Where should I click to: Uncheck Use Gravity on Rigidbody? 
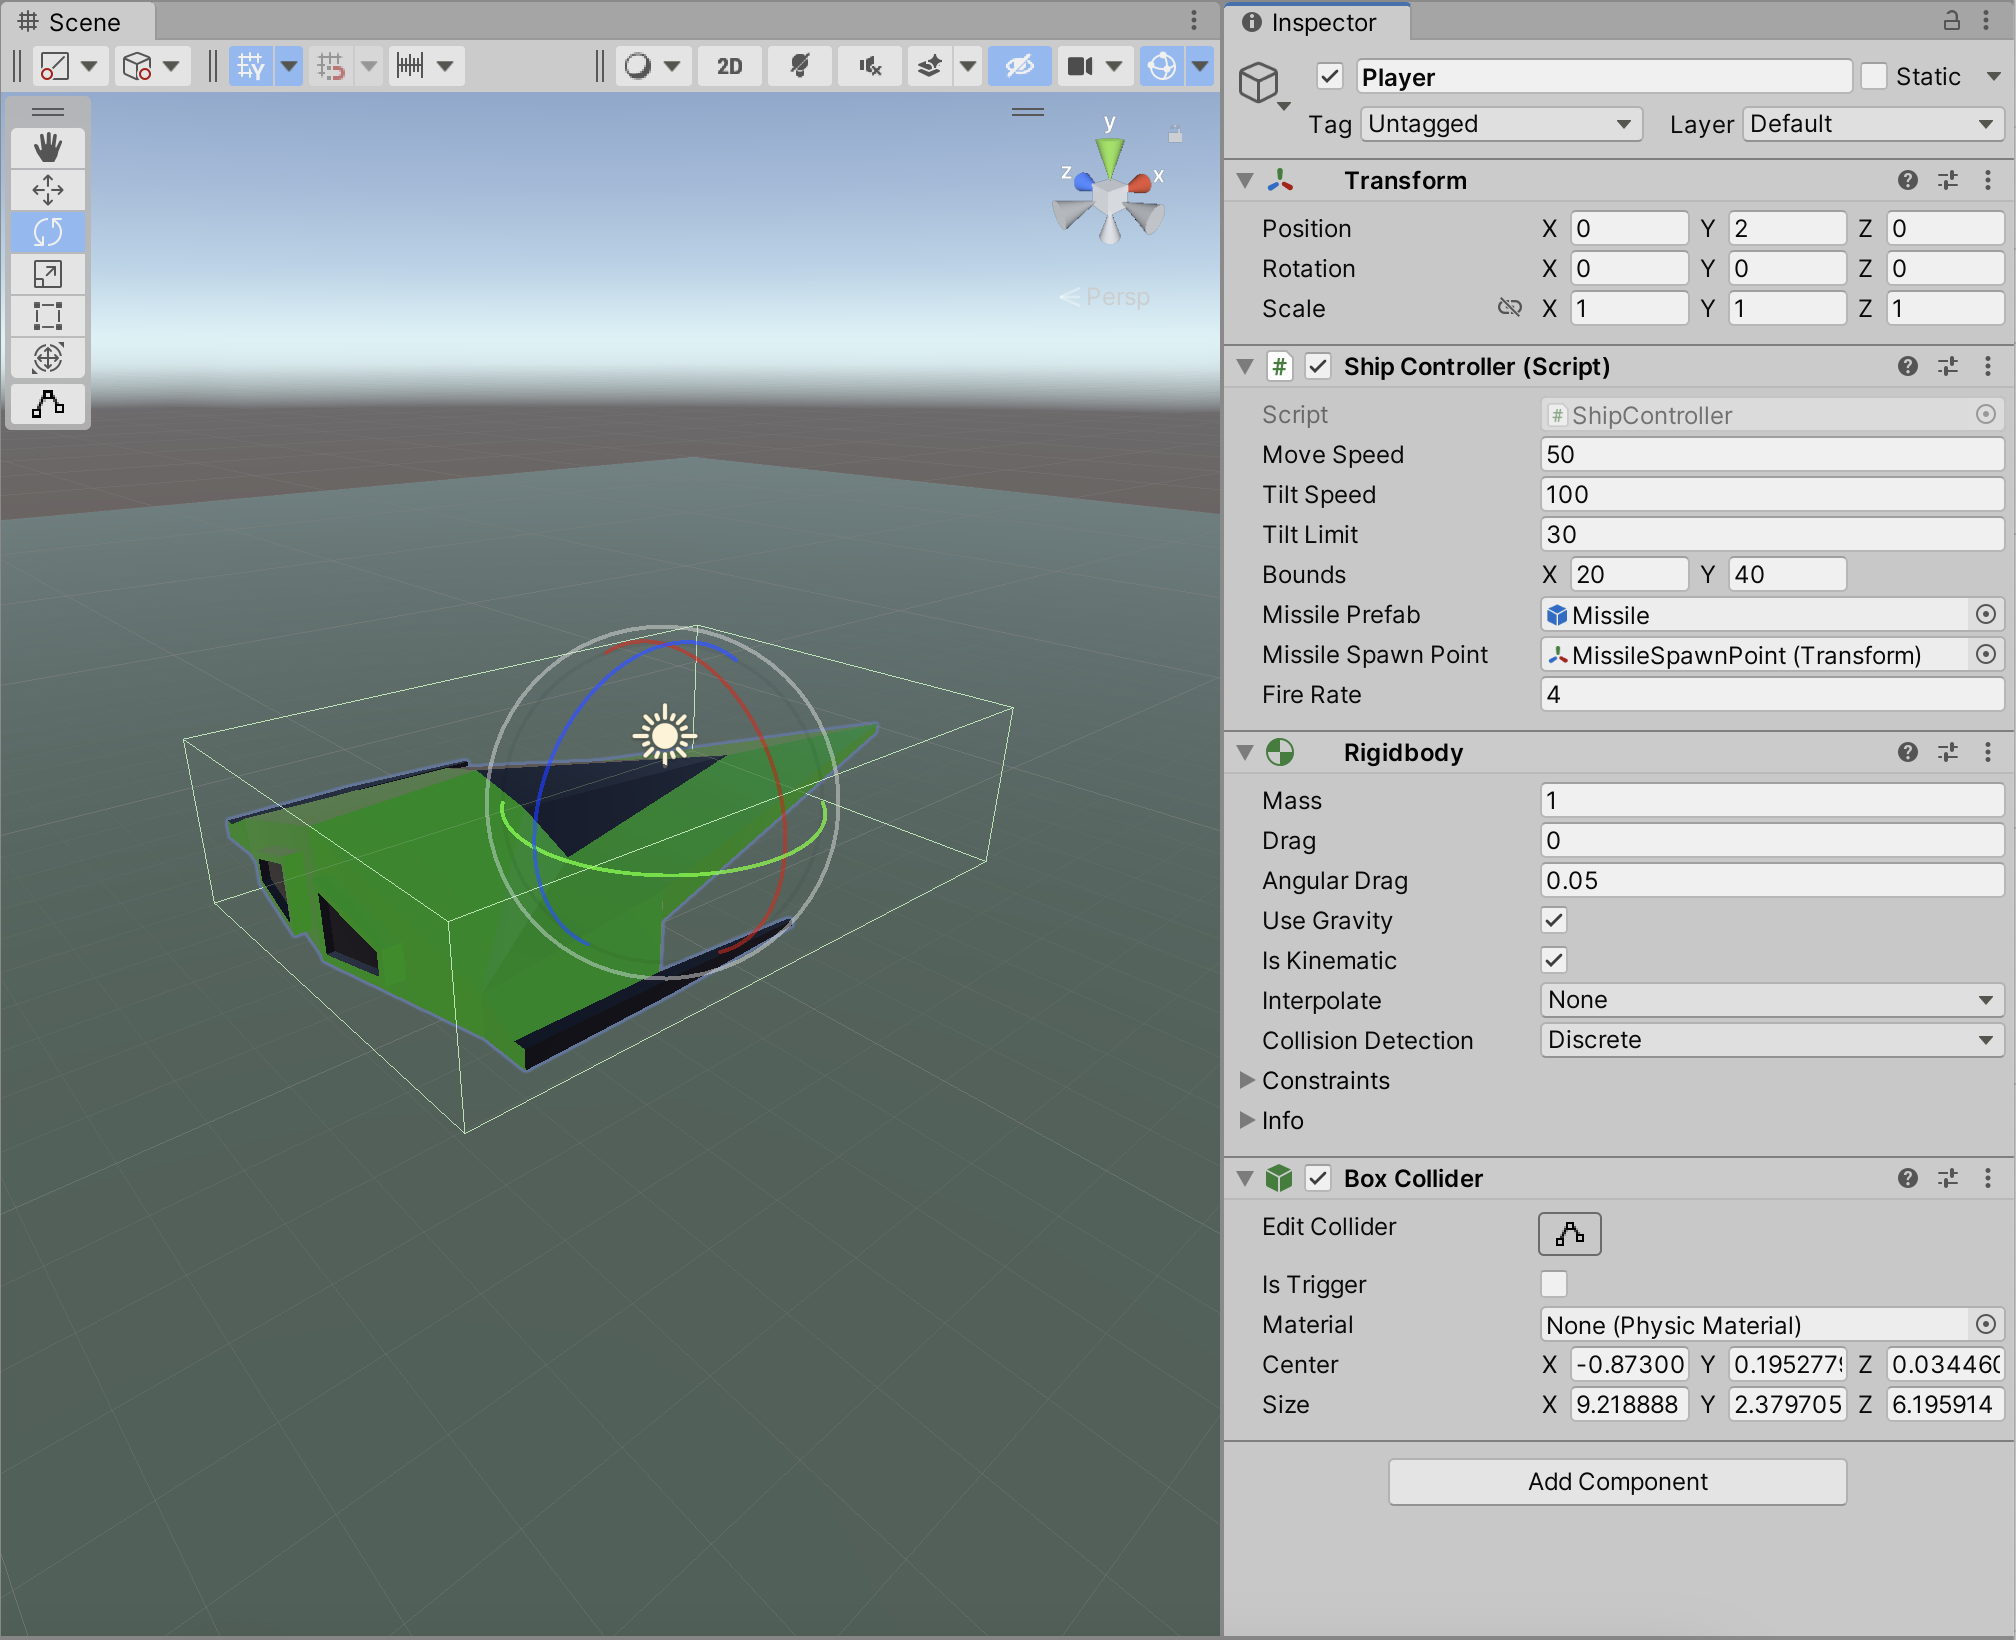[1553, 920]
